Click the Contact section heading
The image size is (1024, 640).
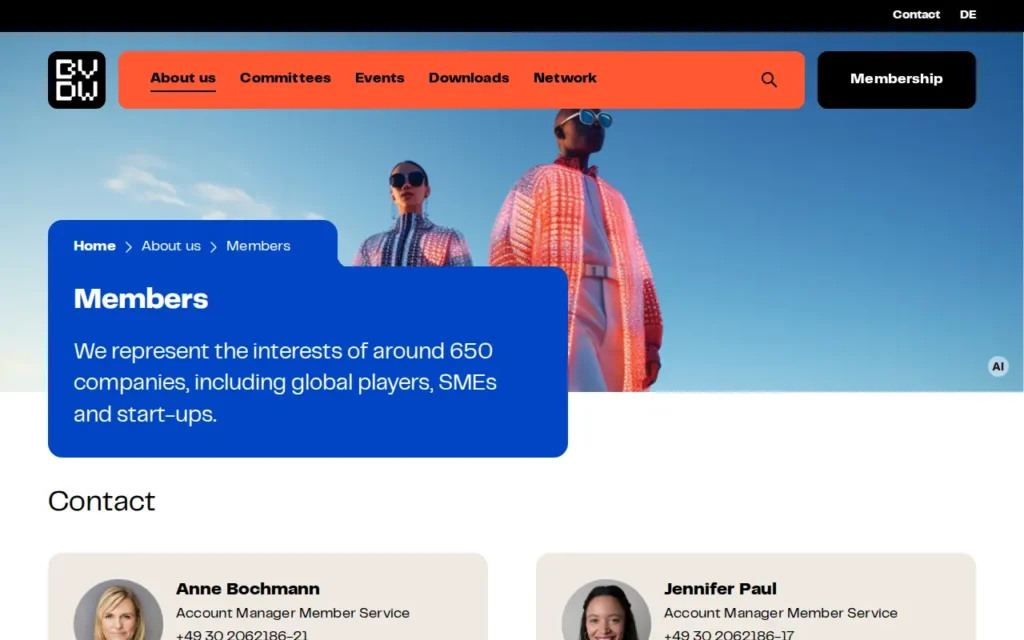point(102,502)
